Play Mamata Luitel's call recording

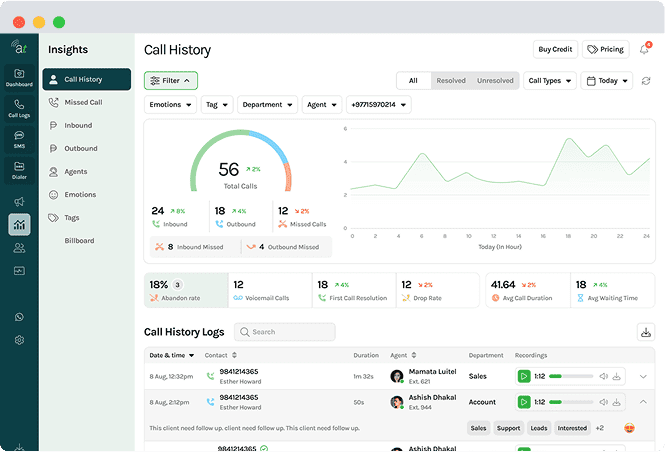[x=523, y=376]
